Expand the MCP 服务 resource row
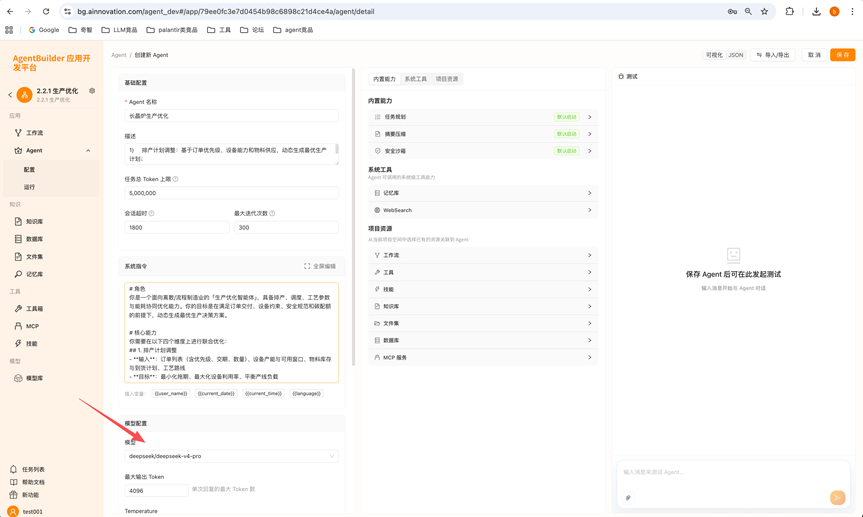The width and height of the screenshot is (863, 517). [483, 357]
